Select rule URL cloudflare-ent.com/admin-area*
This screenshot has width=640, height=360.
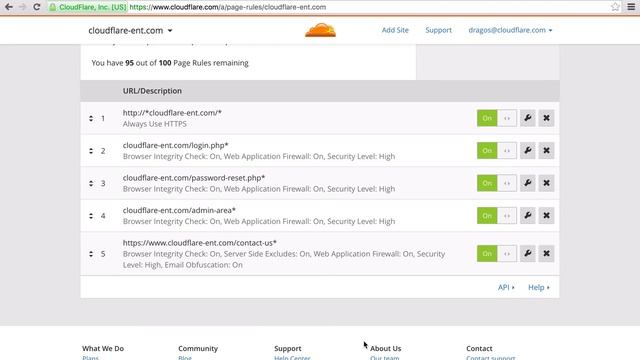click(x=179, y=210)
